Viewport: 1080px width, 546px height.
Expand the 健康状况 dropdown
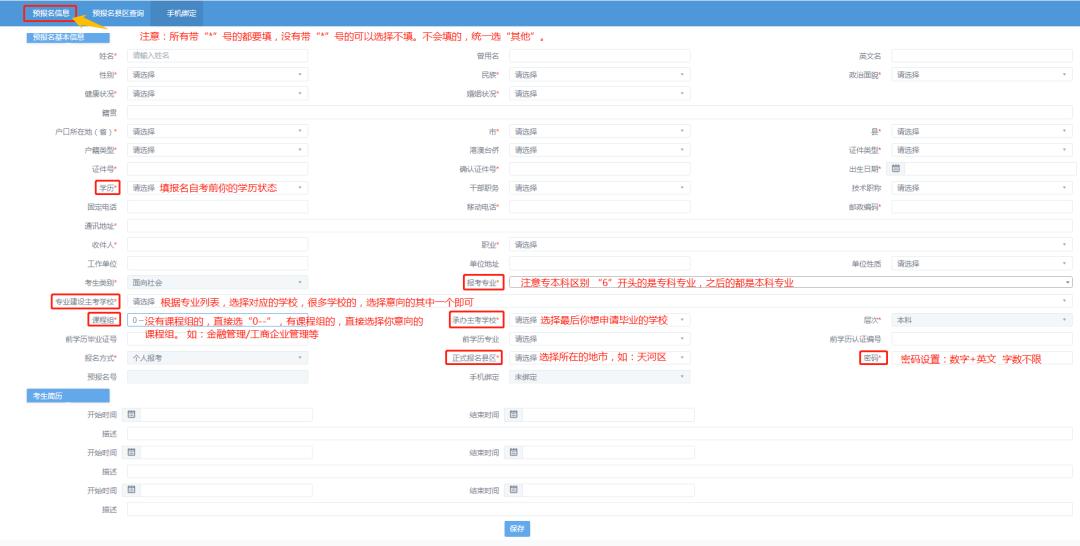coord(217,94)
